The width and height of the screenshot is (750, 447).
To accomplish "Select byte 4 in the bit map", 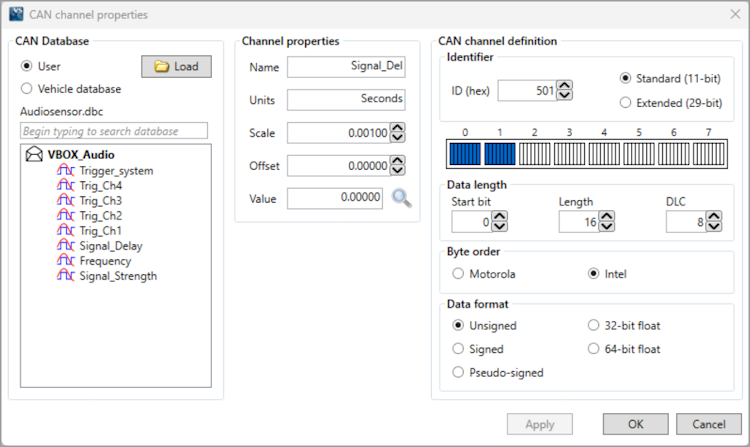I will (604, 154).
